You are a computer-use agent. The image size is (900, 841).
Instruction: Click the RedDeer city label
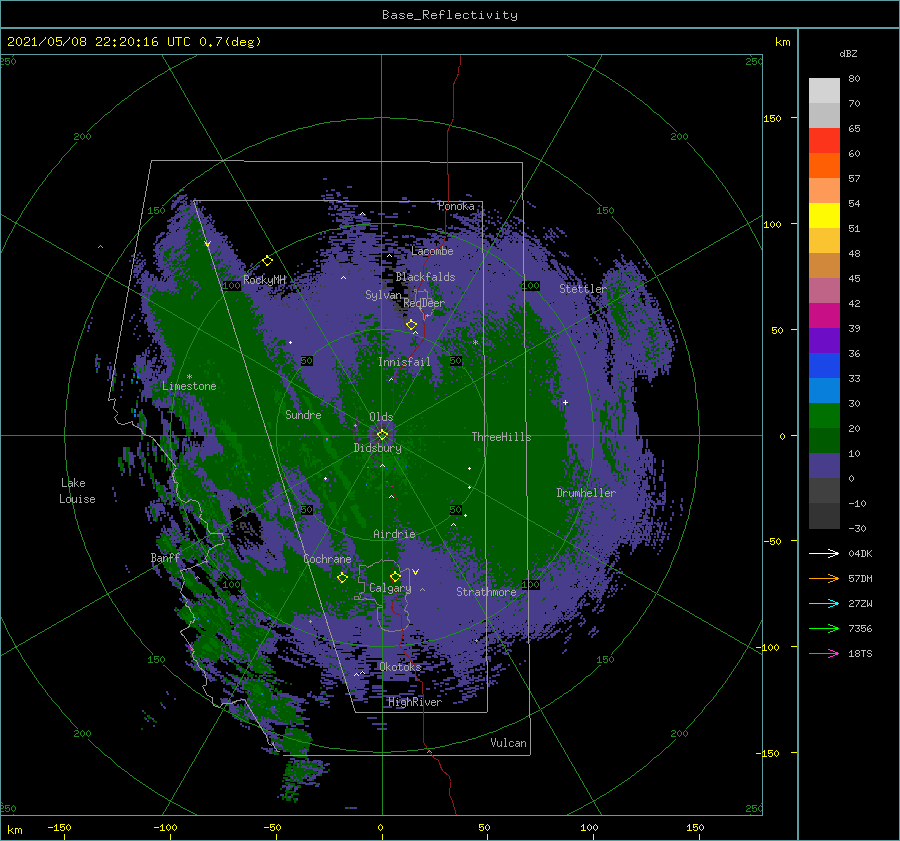(424, 303)
